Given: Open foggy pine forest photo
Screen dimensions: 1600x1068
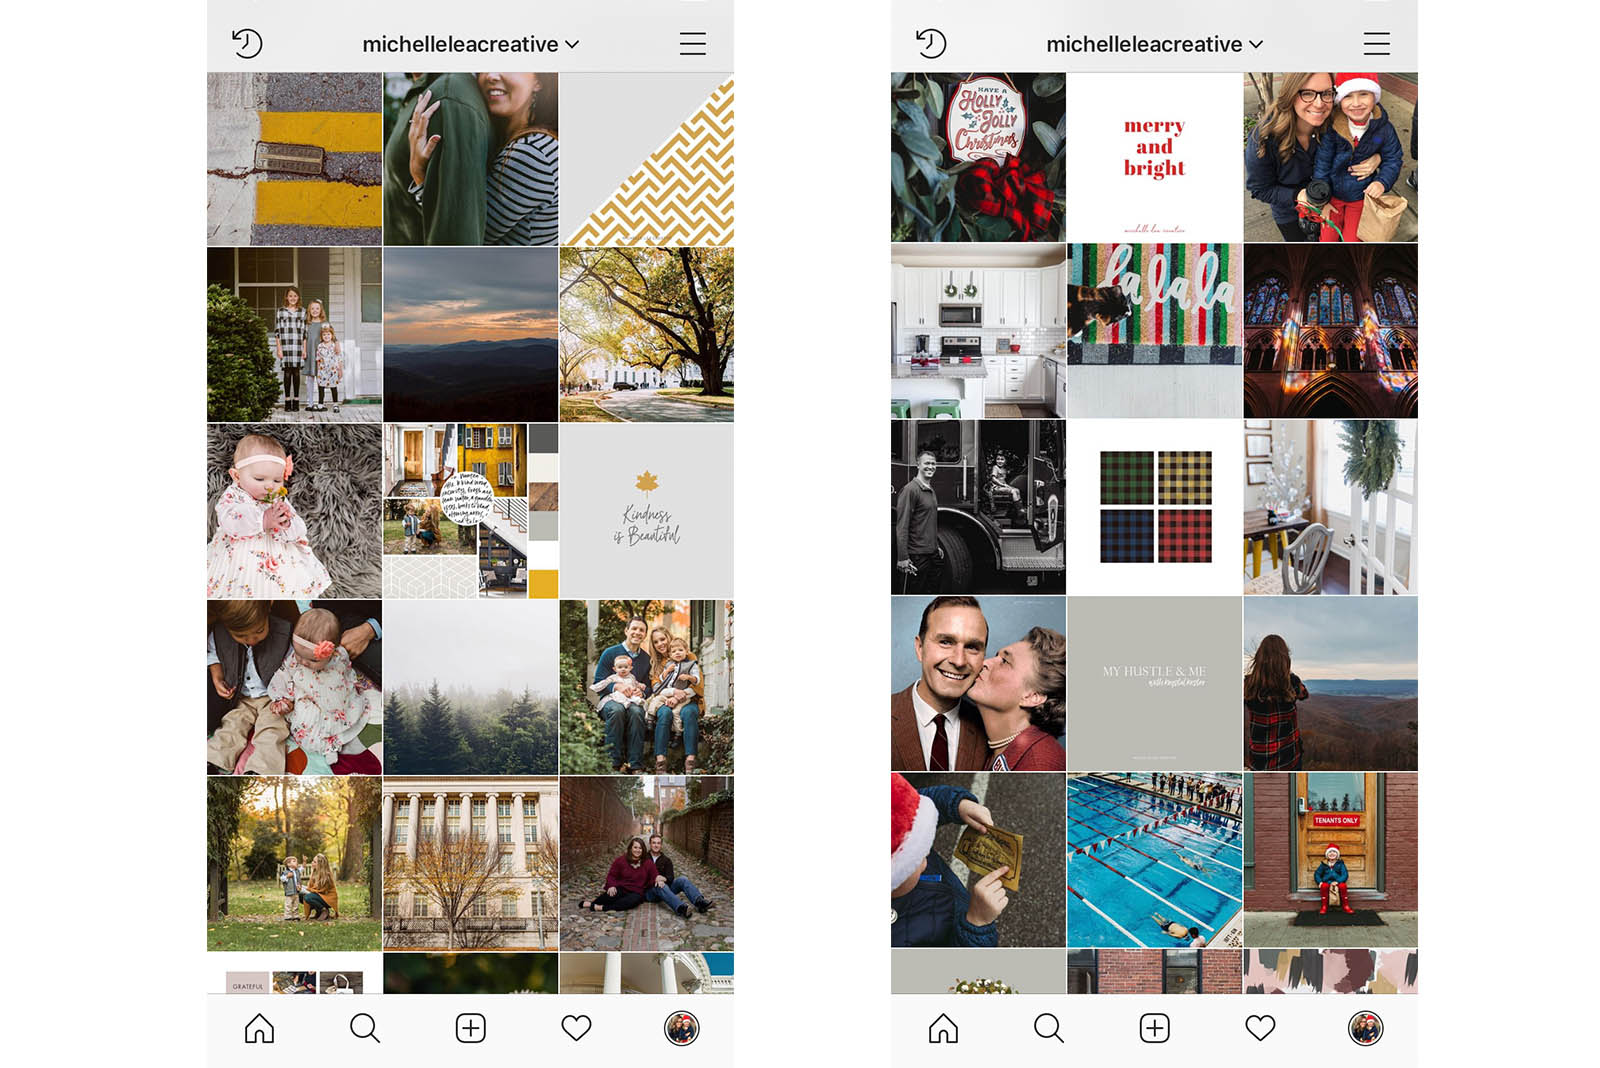Looking at the screenshot, I should click(x=471, y=687).
